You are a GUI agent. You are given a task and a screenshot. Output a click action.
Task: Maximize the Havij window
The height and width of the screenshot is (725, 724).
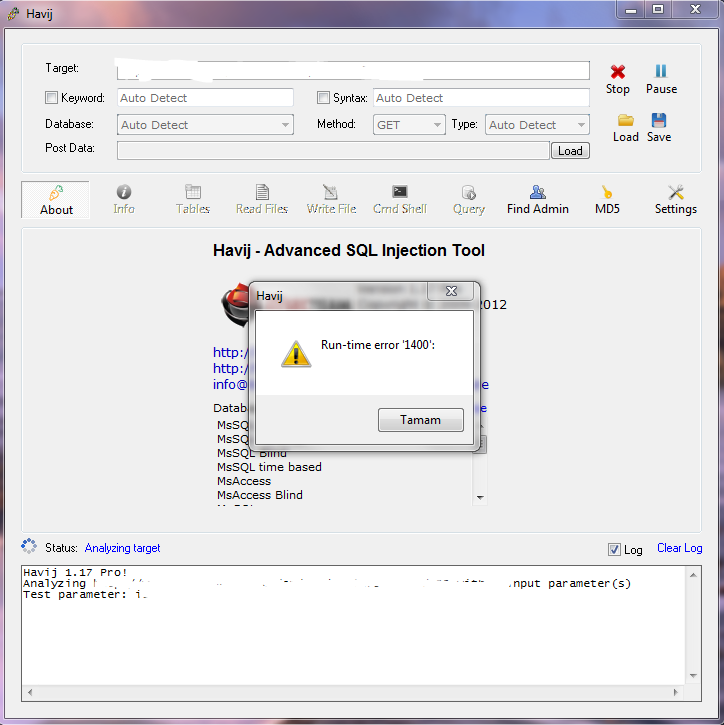point(658,9)
